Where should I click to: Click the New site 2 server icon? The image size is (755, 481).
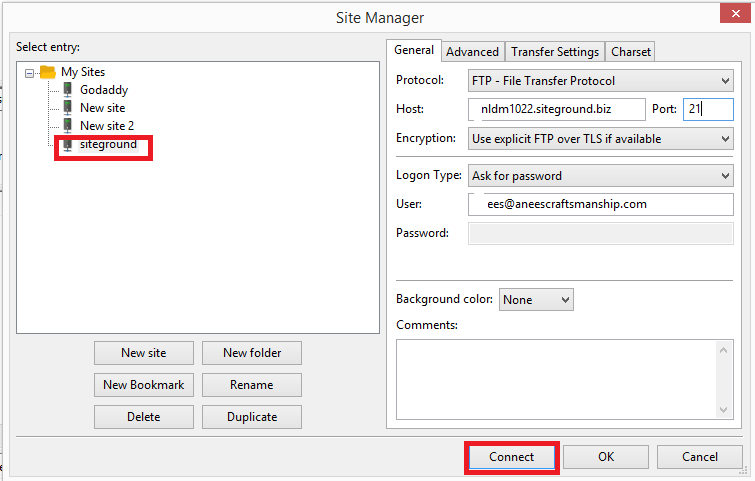[68, 125]
